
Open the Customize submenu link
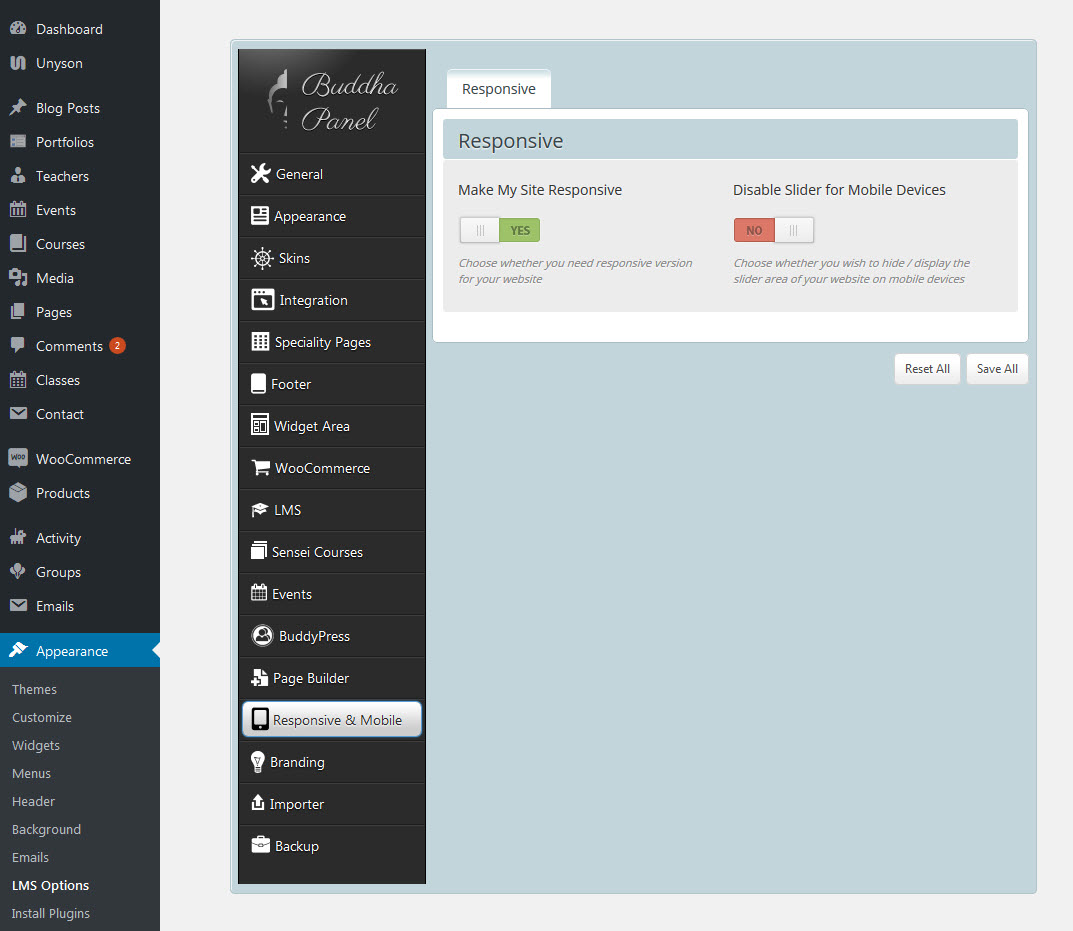(x=42, y=717)
